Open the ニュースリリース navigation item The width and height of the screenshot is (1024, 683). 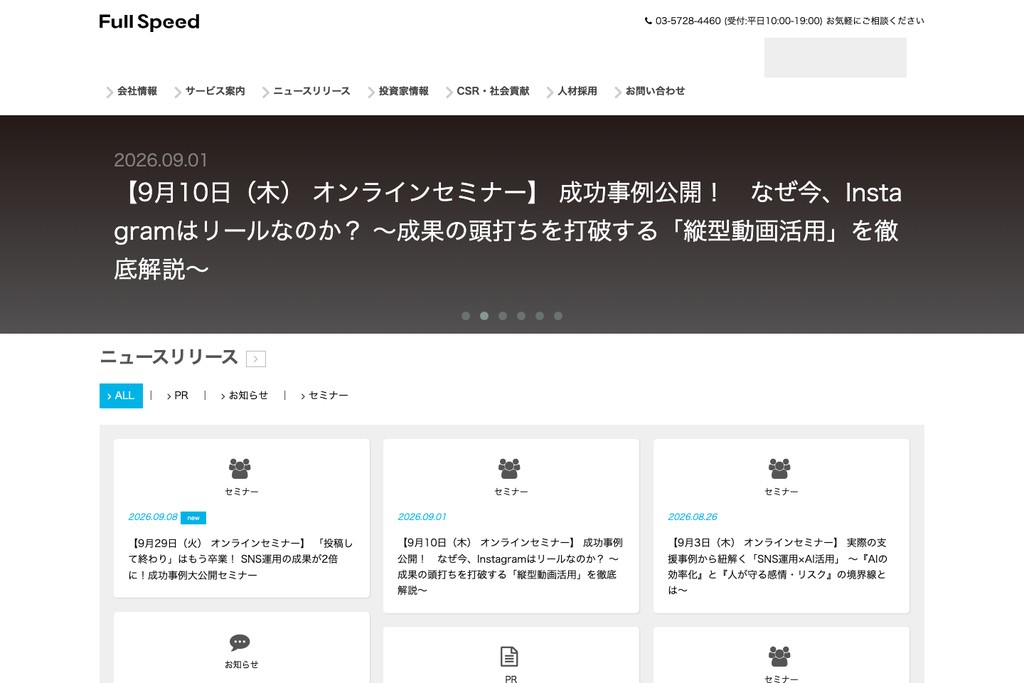point(312,91)
